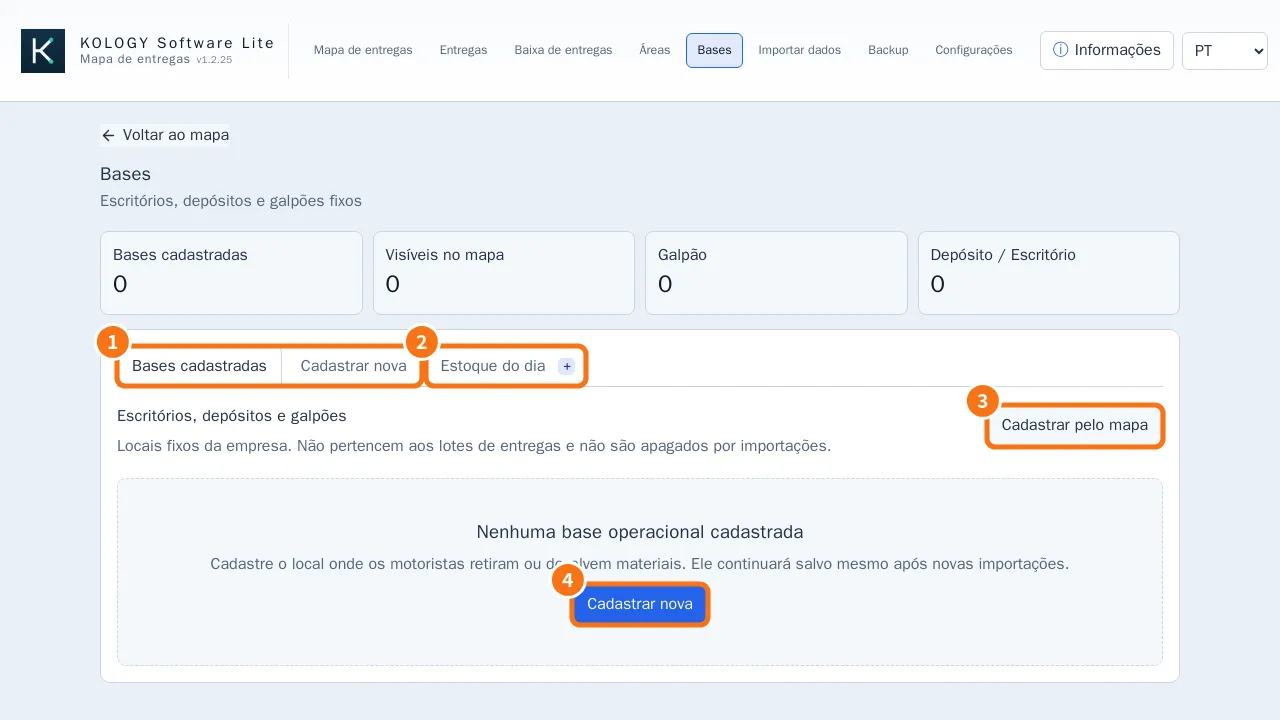Click the Depósito / Escritório stat card
1280x720 pixels.
[x=1049, y=273]
